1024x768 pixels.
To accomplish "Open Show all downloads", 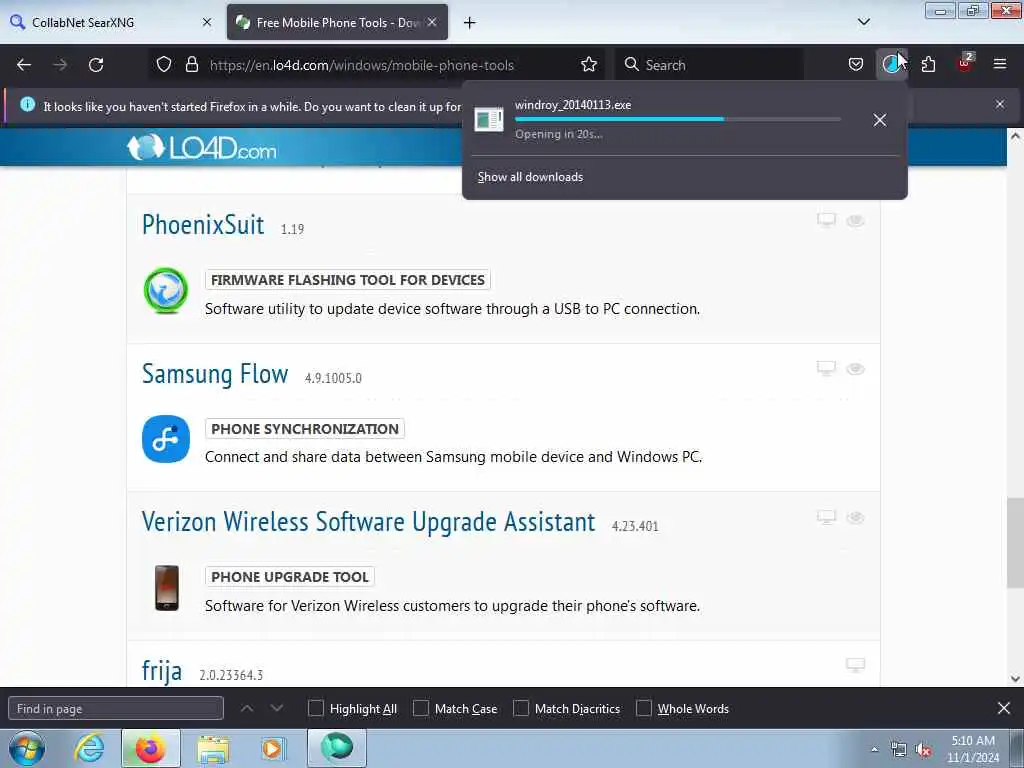I will click(x=530, y=177).
